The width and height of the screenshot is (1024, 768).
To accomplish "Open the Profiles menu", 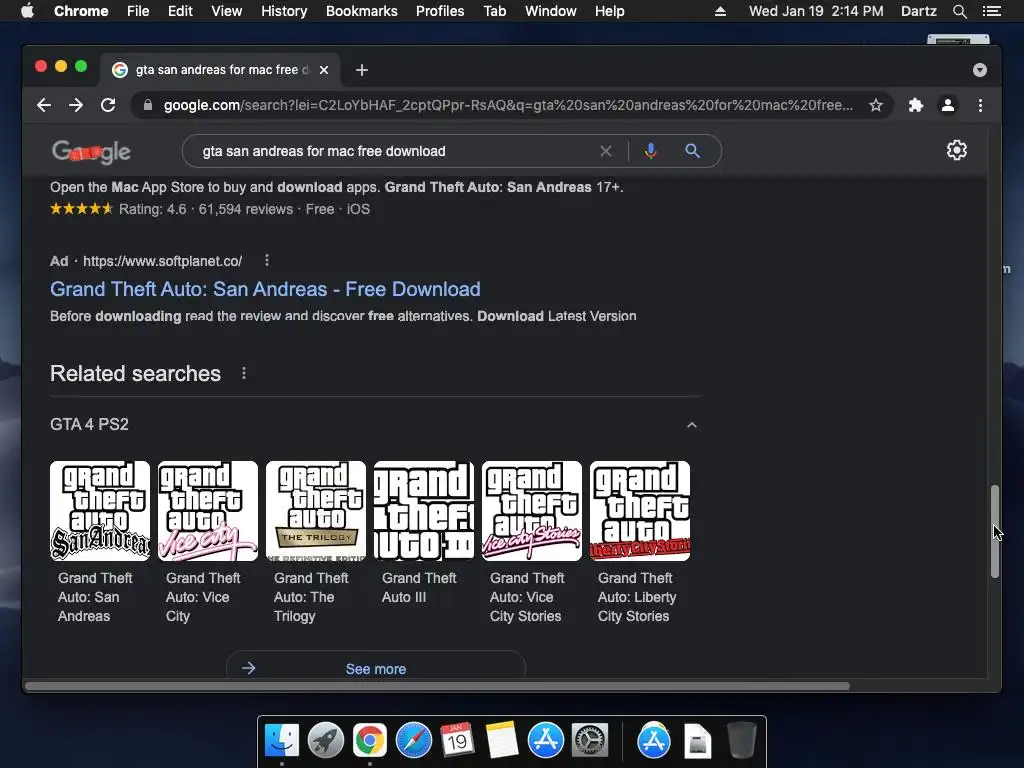I will [x=440, y=11].
